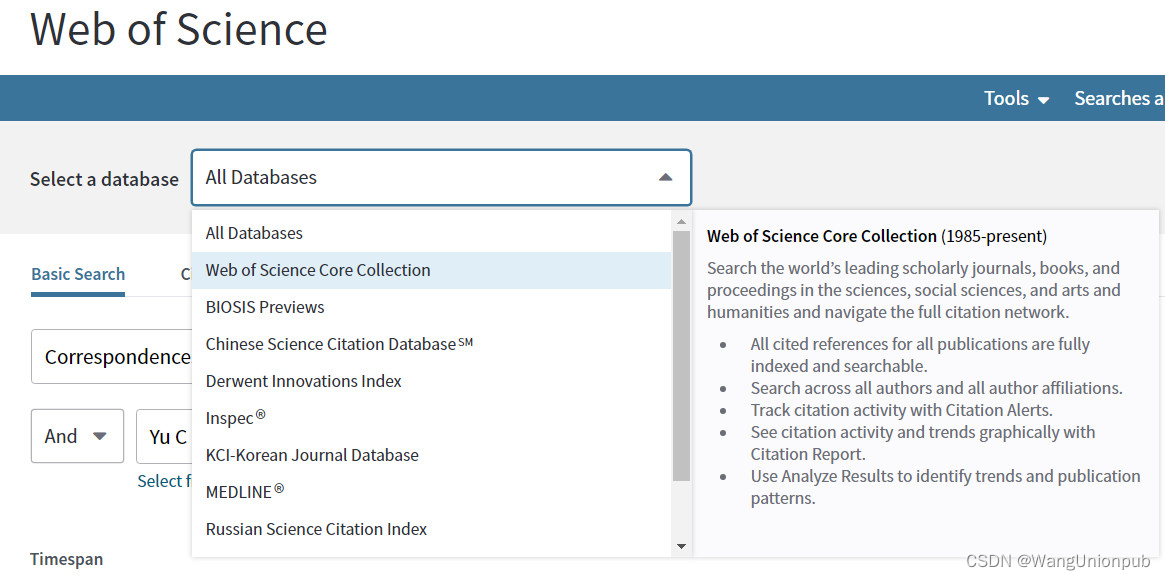Image resolution: width=1165 pixels, height=580 pixels.
Task: Click the Yu C search input field
Action: point(164,436)
